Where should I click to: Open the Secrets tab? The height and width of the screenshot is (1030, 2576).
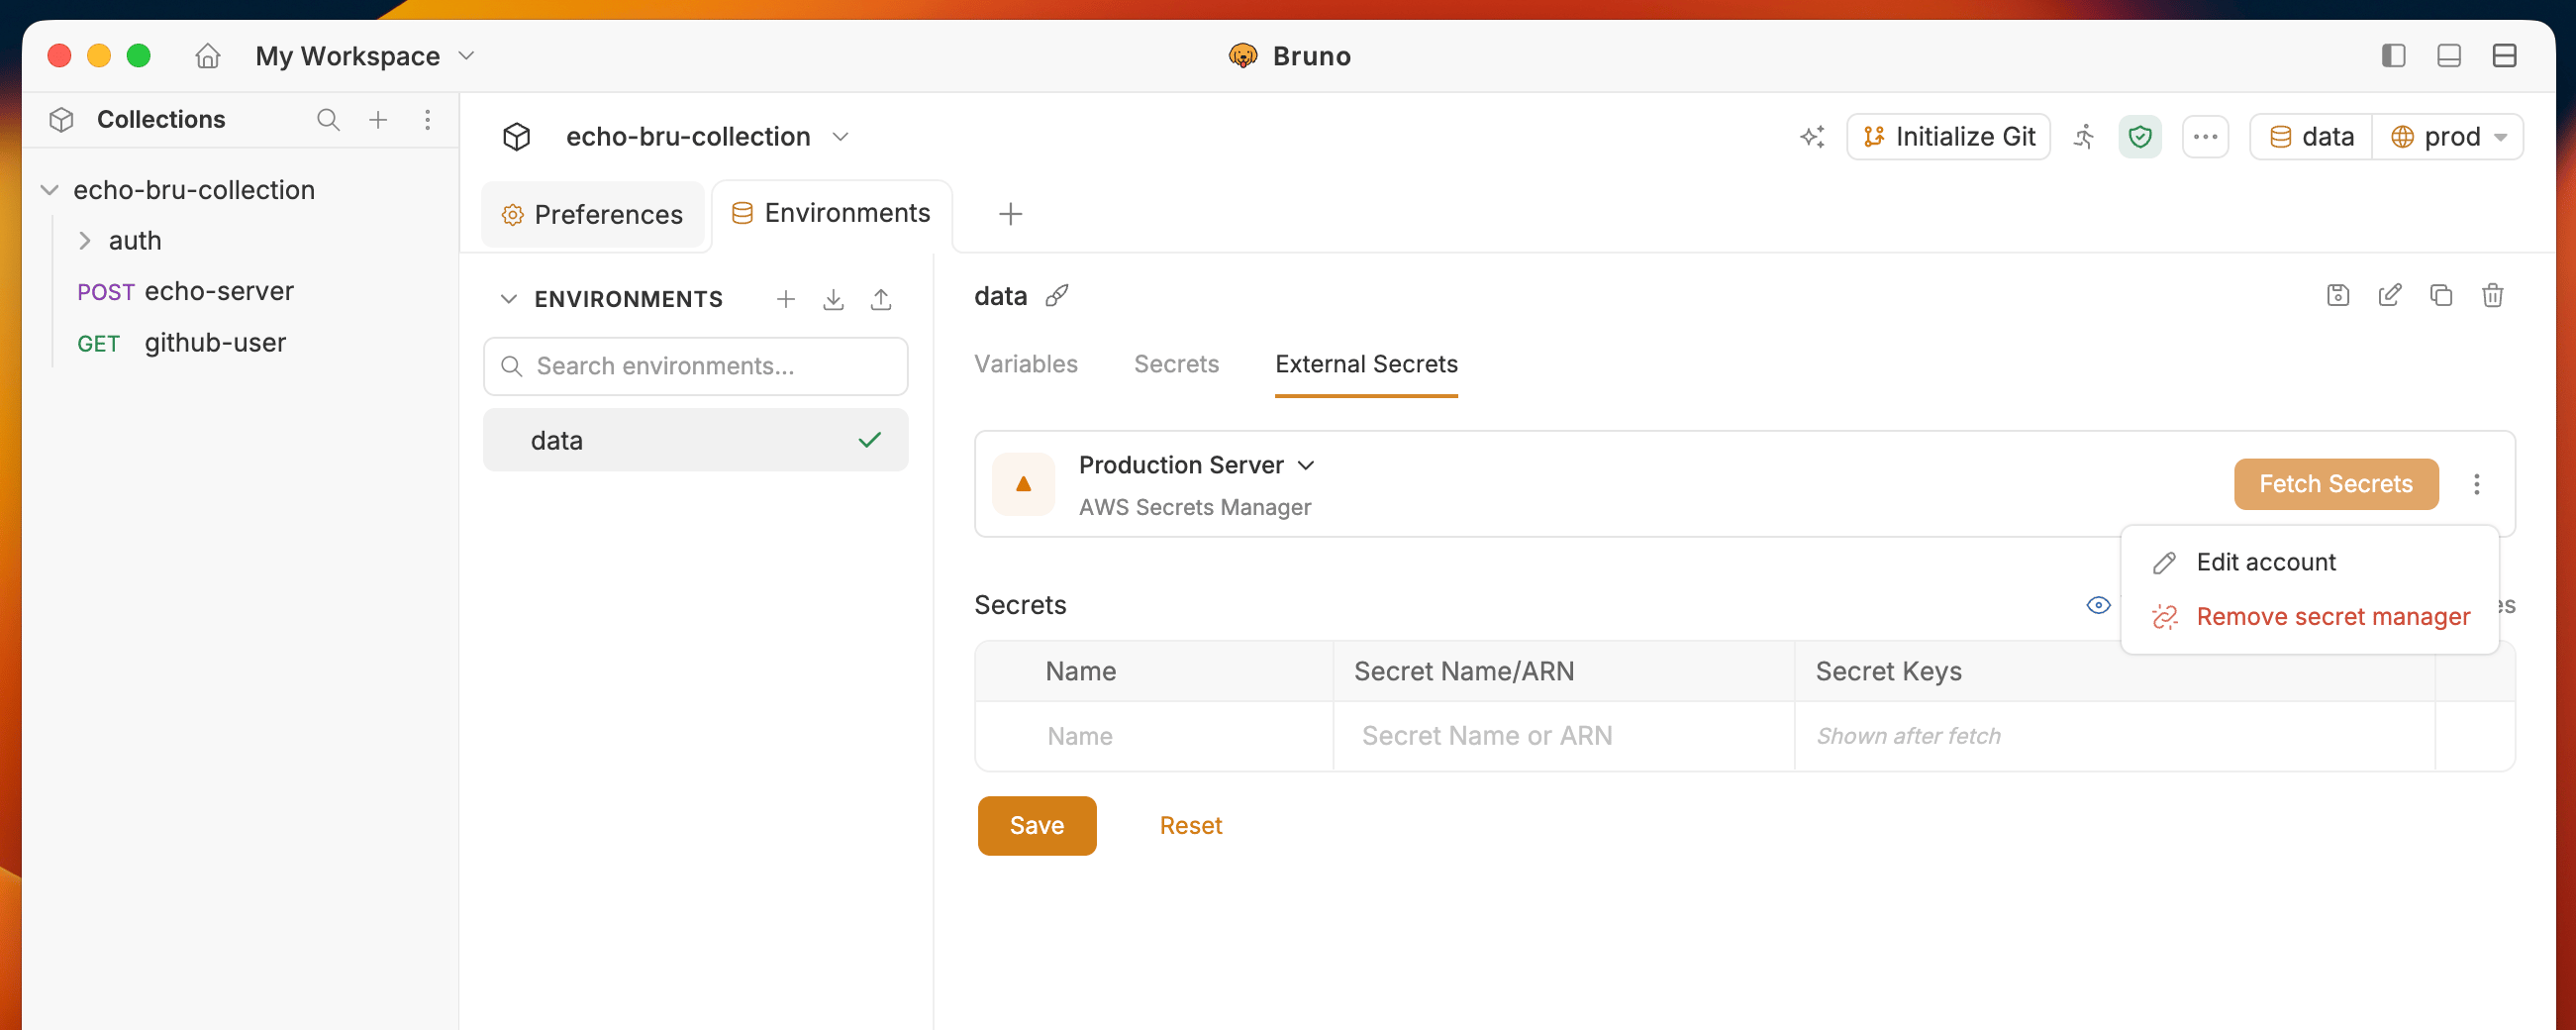coord(1176,364)
